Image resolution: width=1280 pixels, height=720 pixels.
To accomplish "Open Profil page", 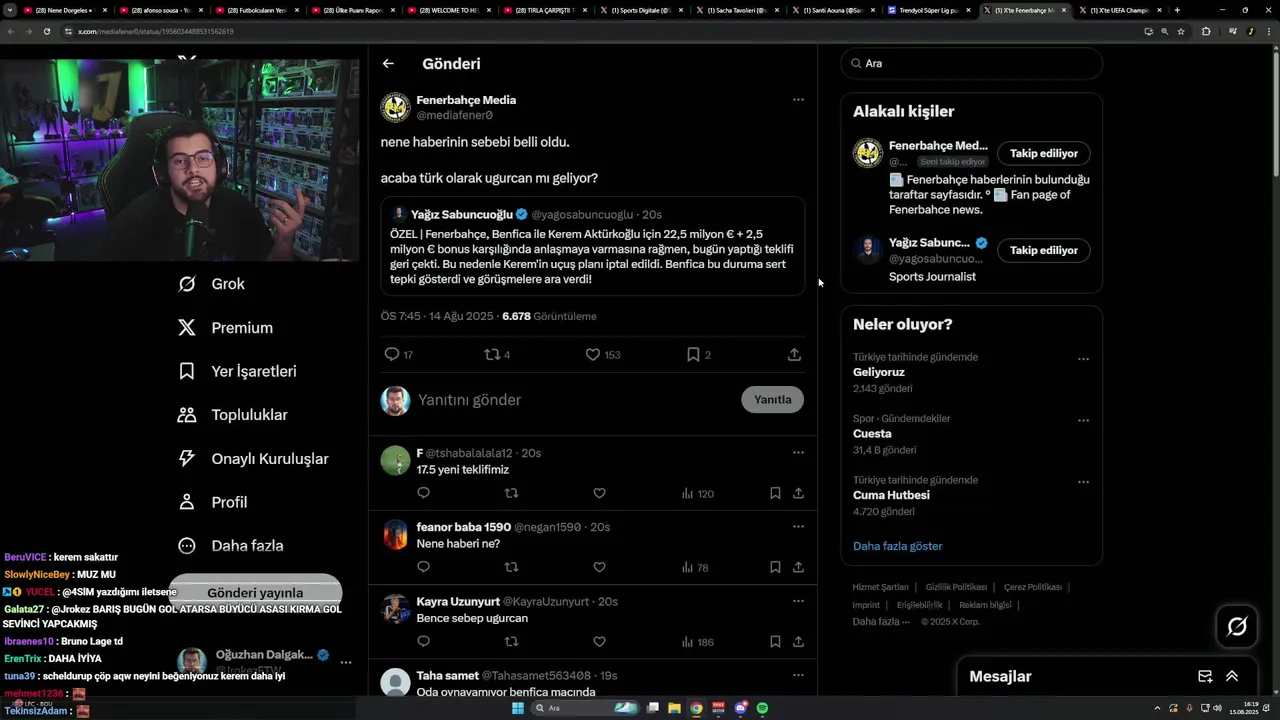I will 212,502.
